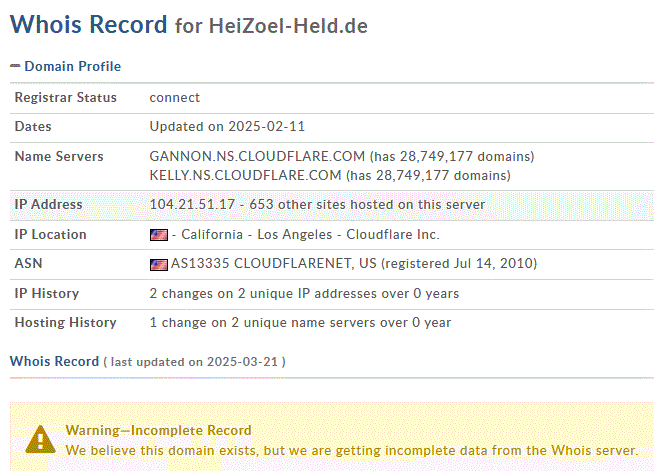Click the HeiZoel-Held.de domain title
The image size is (655, 472).
click(x=288, y=25)
